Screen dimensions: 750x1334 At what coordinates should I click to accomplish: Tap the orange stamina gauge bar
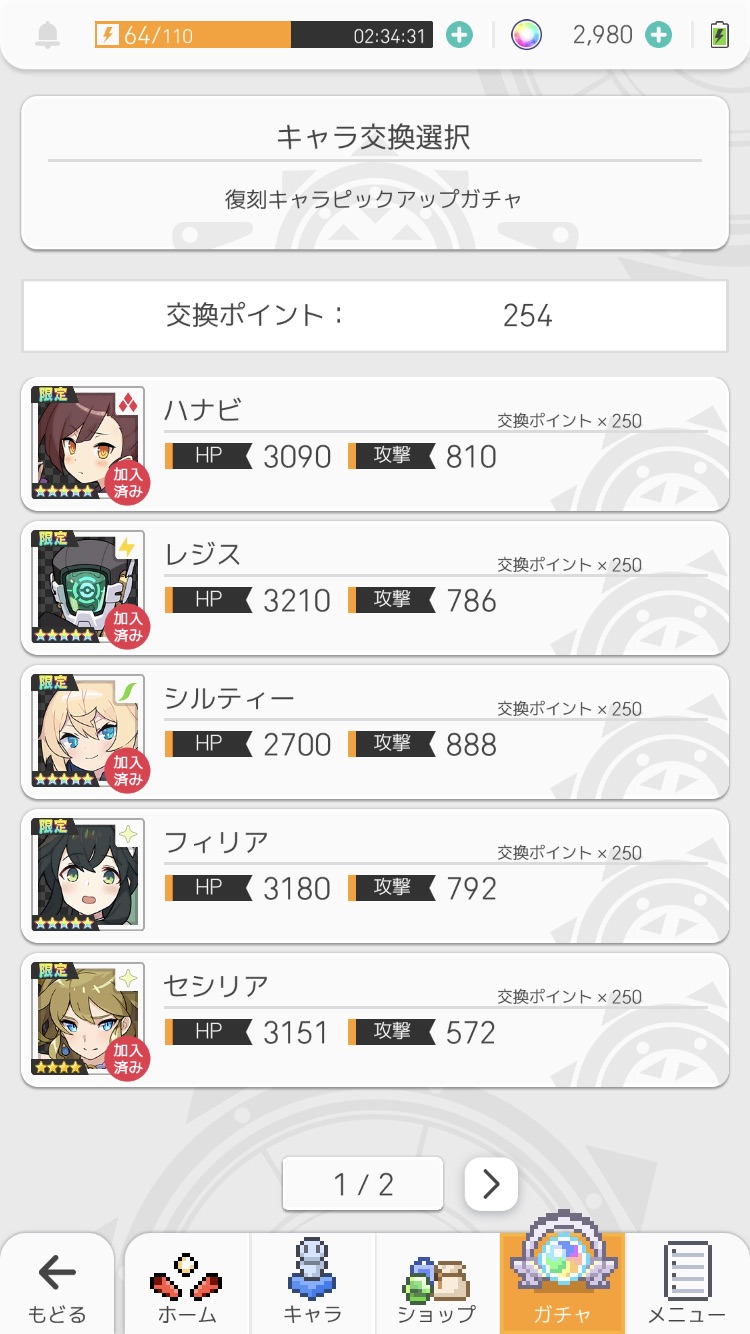coord(264,36)
